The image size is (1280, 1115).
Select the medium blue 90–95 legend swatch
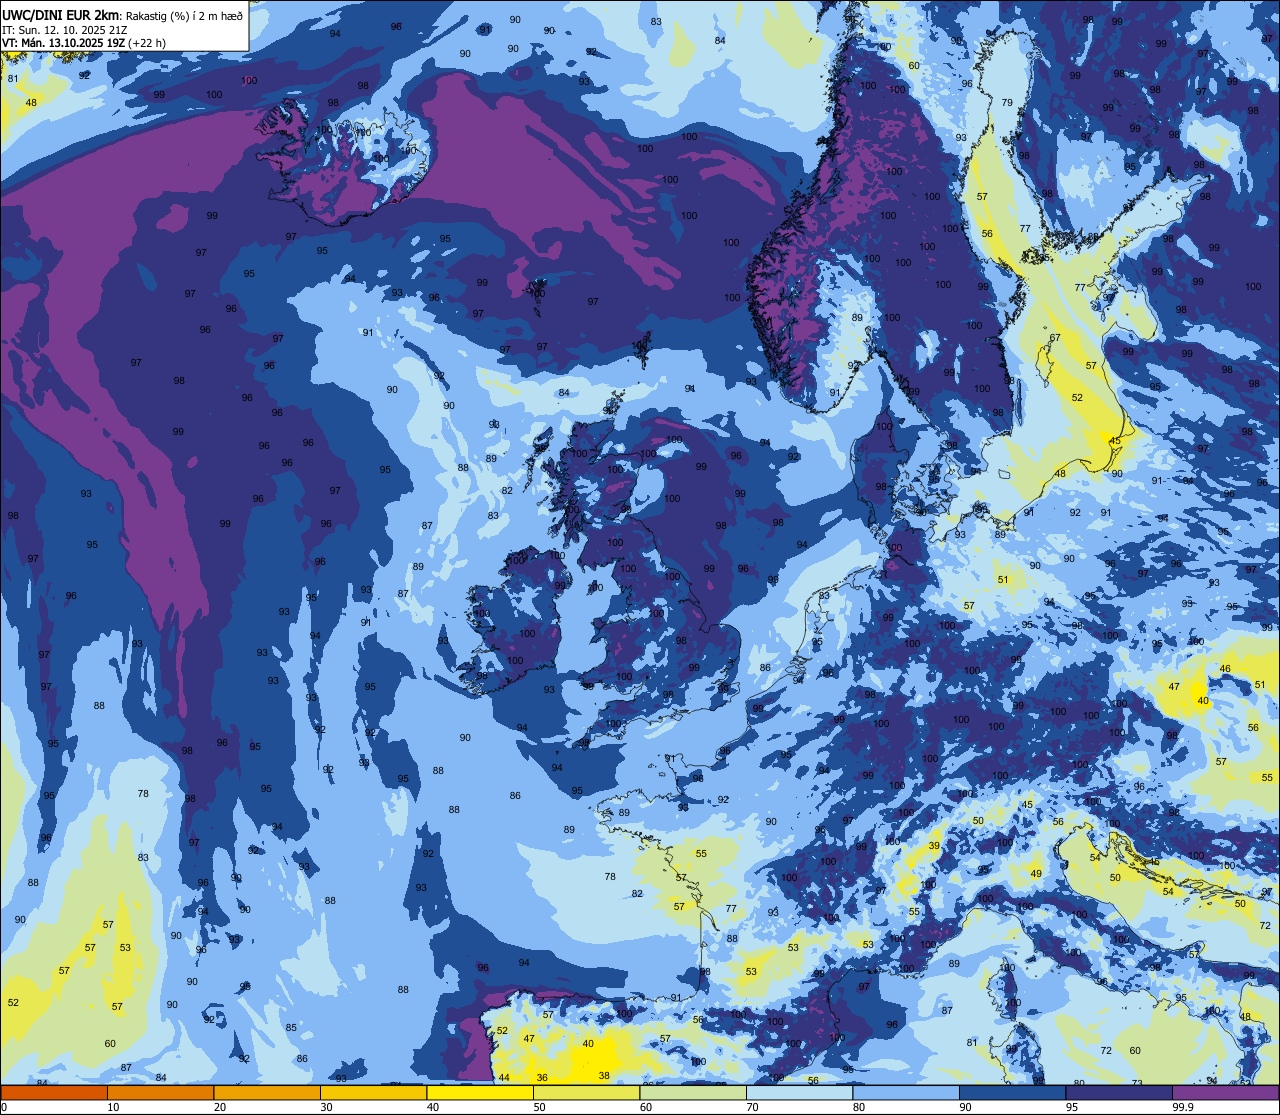(x=1012, y=1092)
